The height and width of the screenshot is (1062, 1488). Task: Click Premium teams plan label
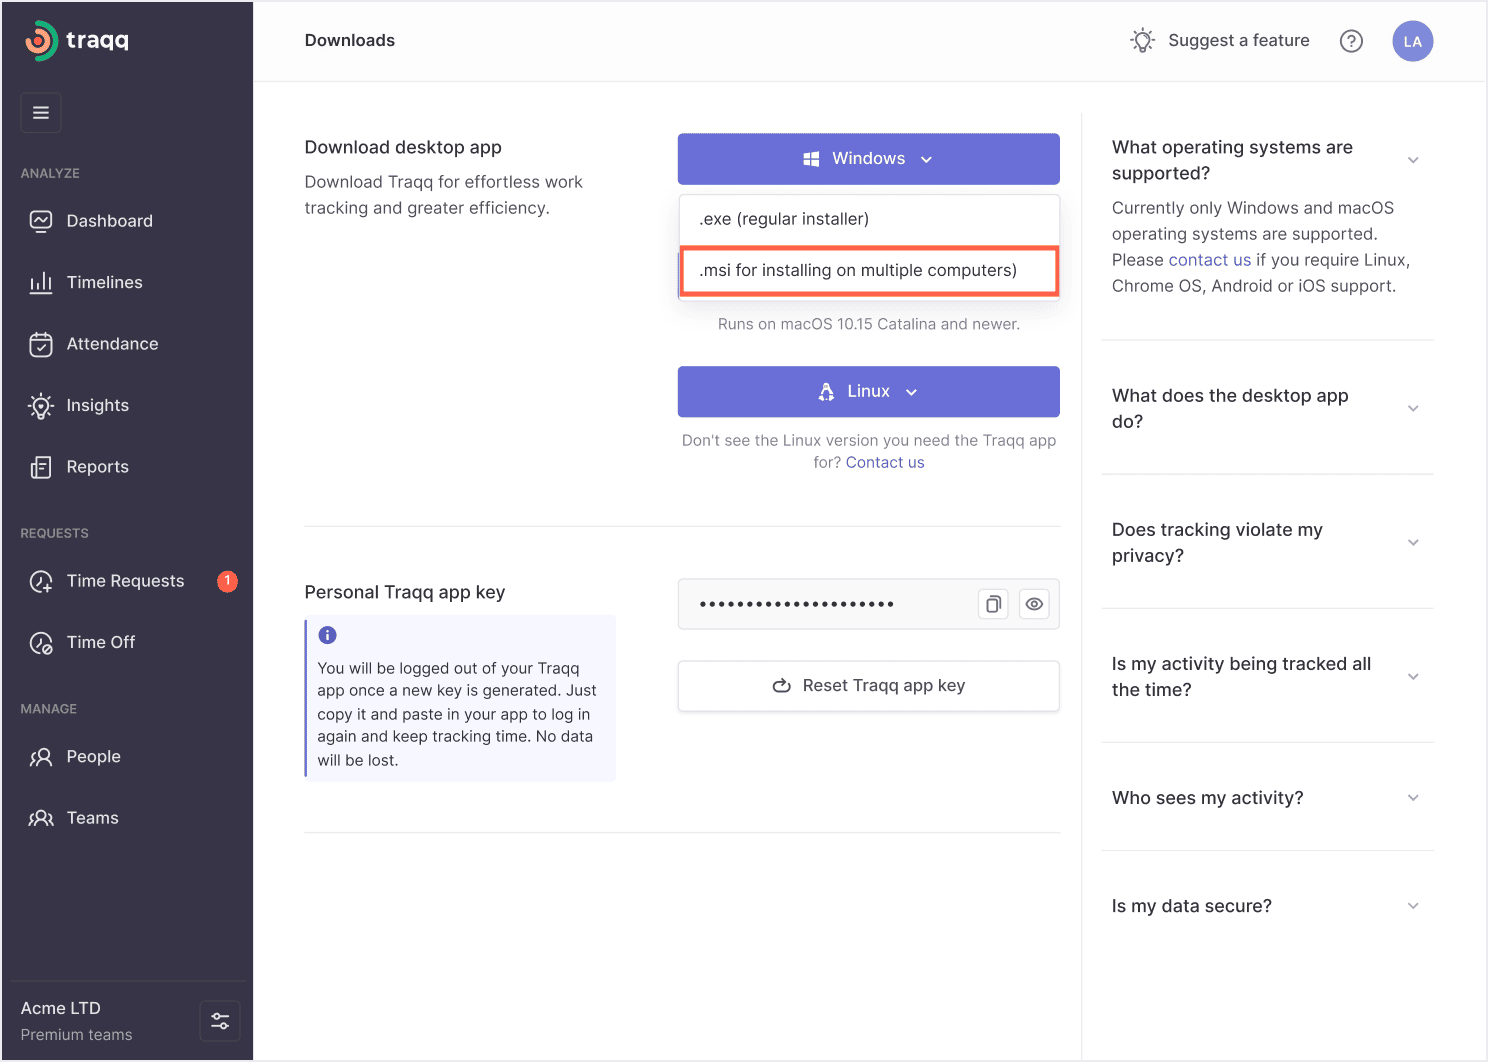coord(76,1035)
